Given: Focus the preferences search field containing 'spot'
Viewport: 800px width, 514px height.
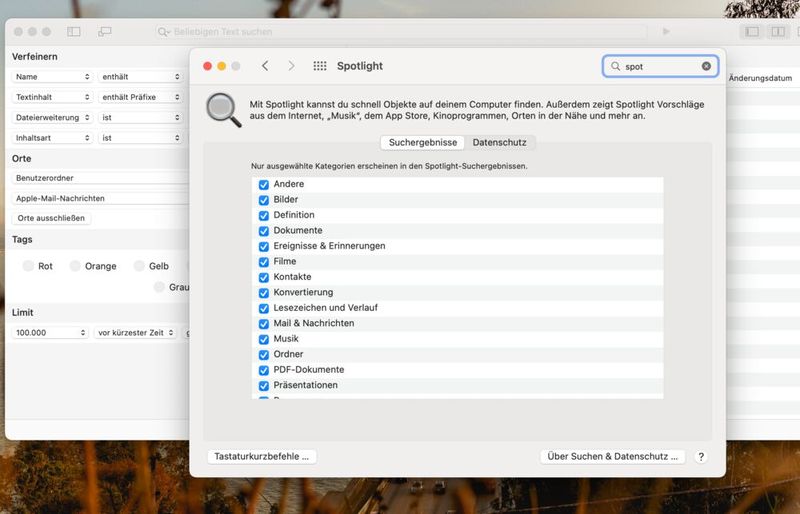Looking at the screenshot, I should click(661, 66).
